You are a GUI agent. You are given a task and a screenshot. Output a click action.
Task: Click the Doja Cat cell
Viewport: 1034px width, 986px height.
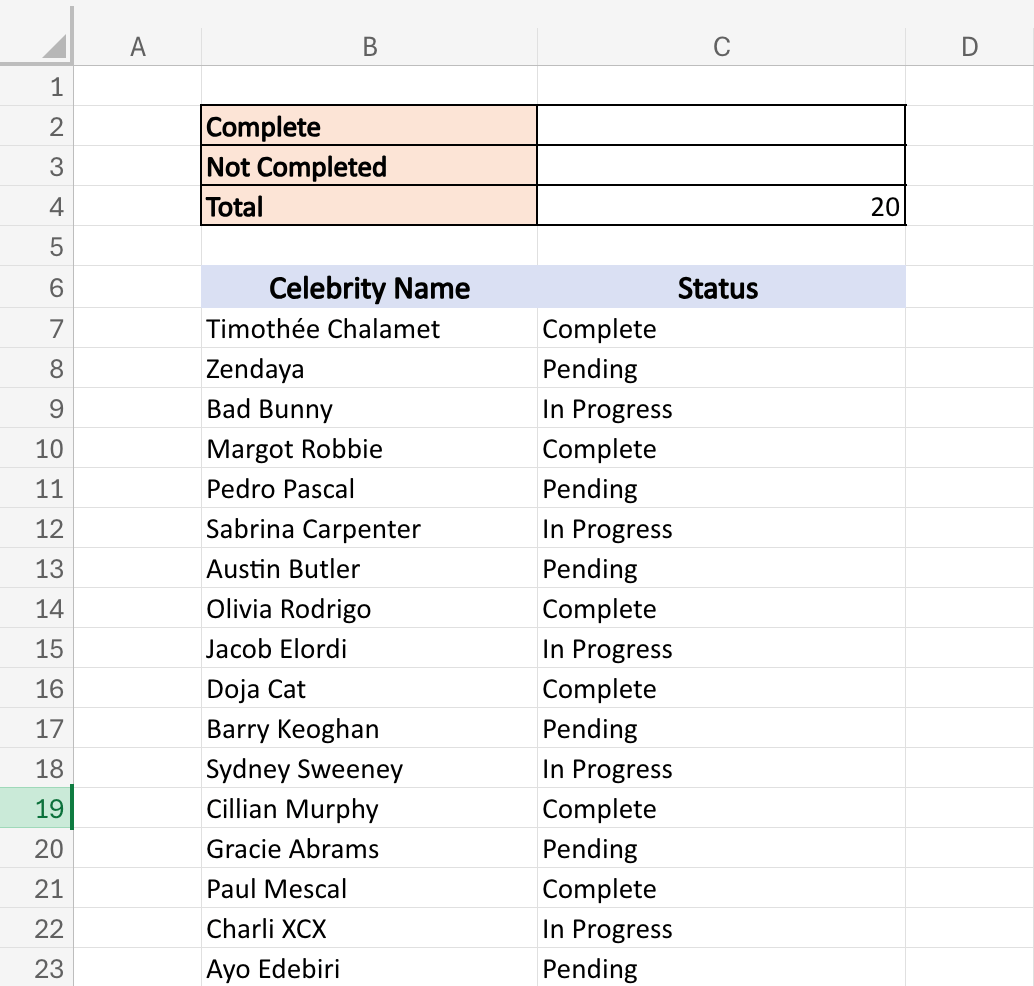click(x=369, y=689)
